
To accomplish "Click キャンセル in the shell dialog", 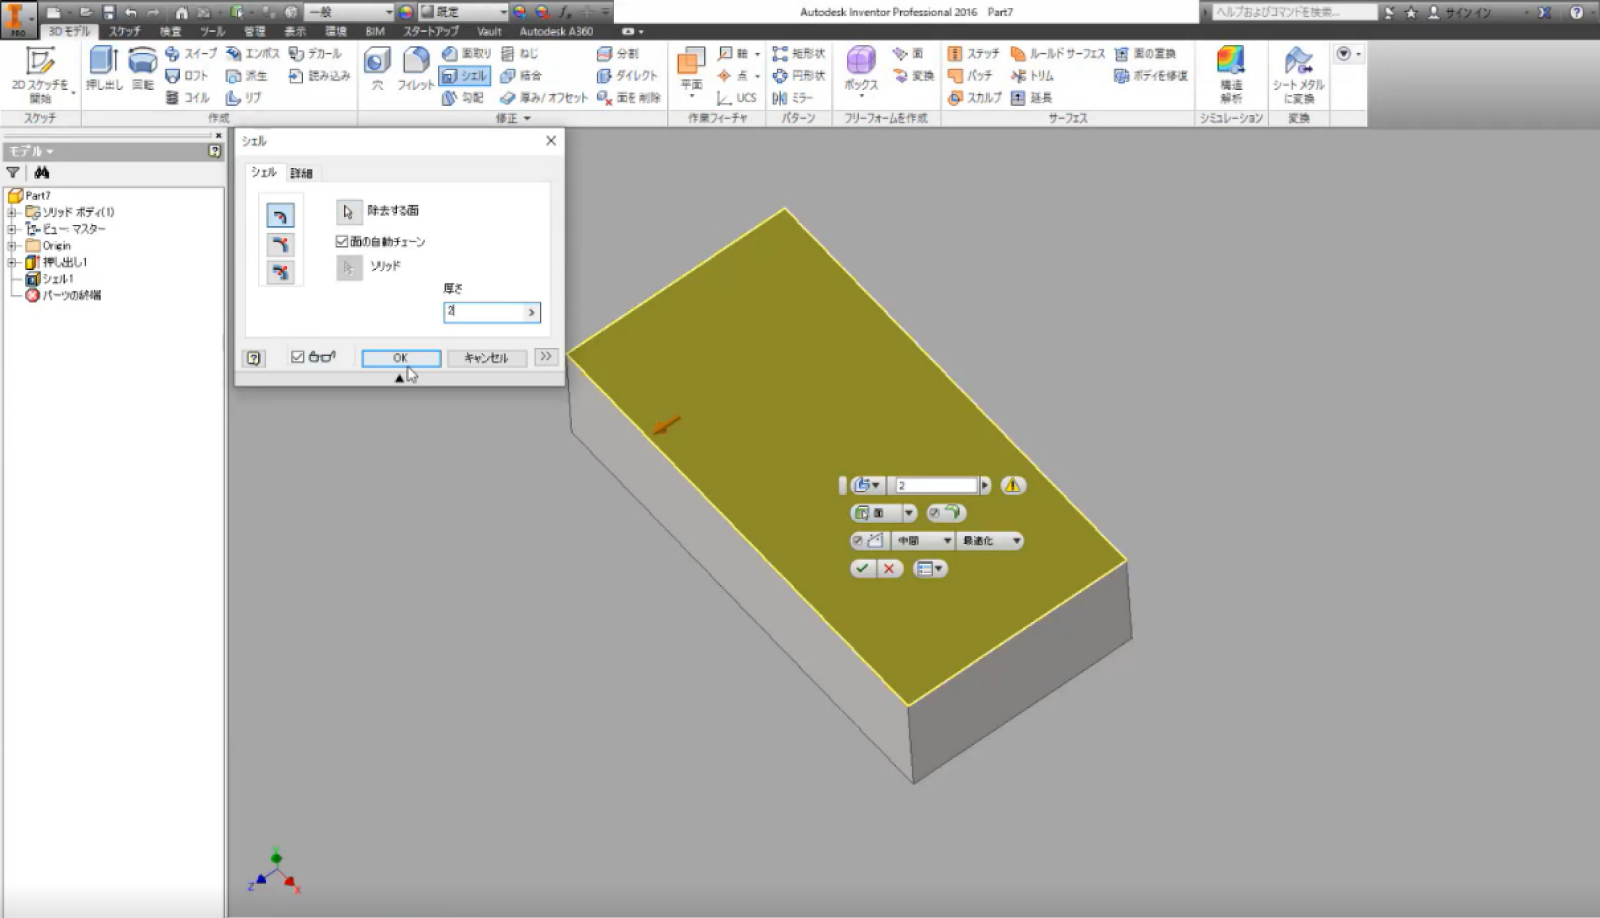I will (x=487, y=357).
